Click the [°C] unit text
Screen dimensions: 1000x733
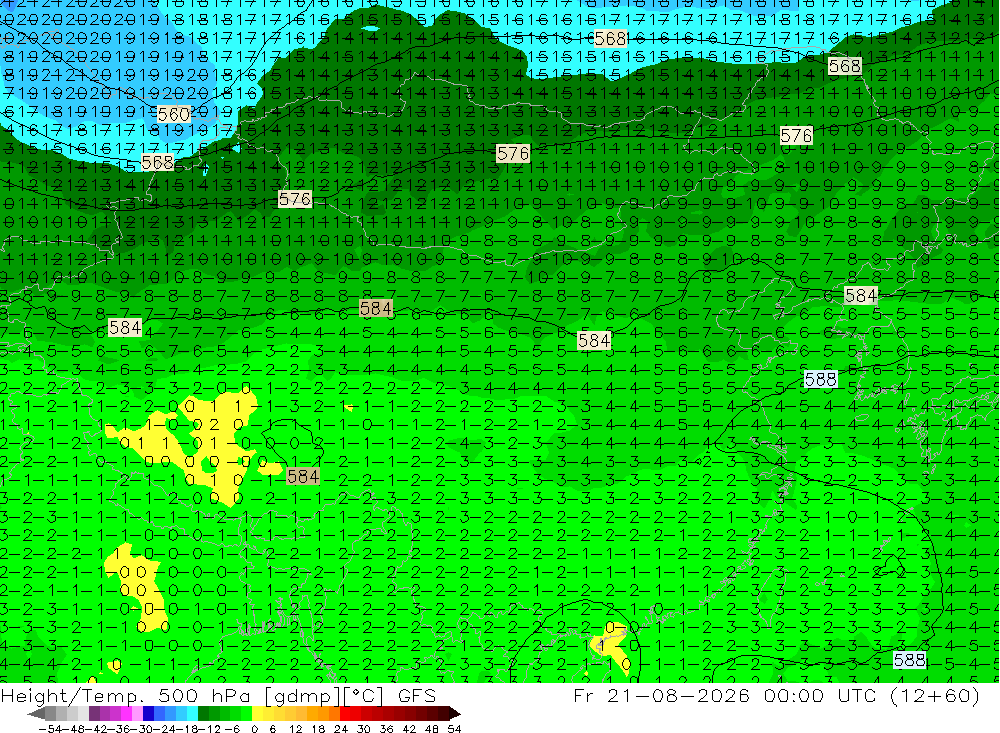[364, 697]
